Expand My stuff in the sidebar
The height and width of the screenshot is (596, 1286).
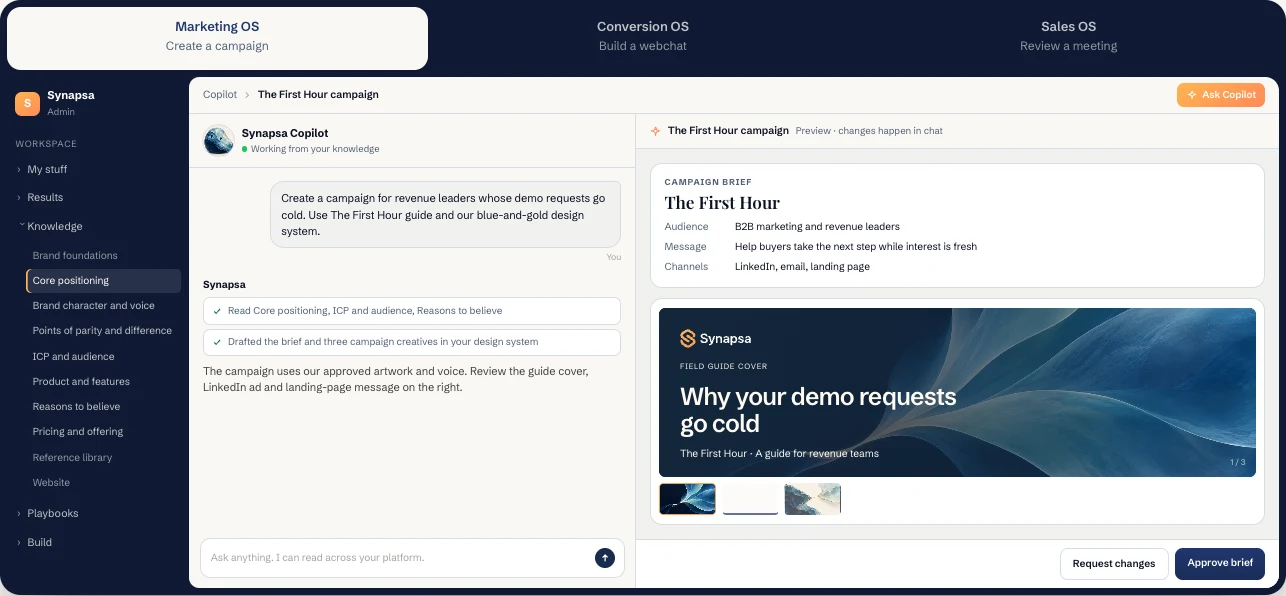pyautogui.click(x=47, y=169)
